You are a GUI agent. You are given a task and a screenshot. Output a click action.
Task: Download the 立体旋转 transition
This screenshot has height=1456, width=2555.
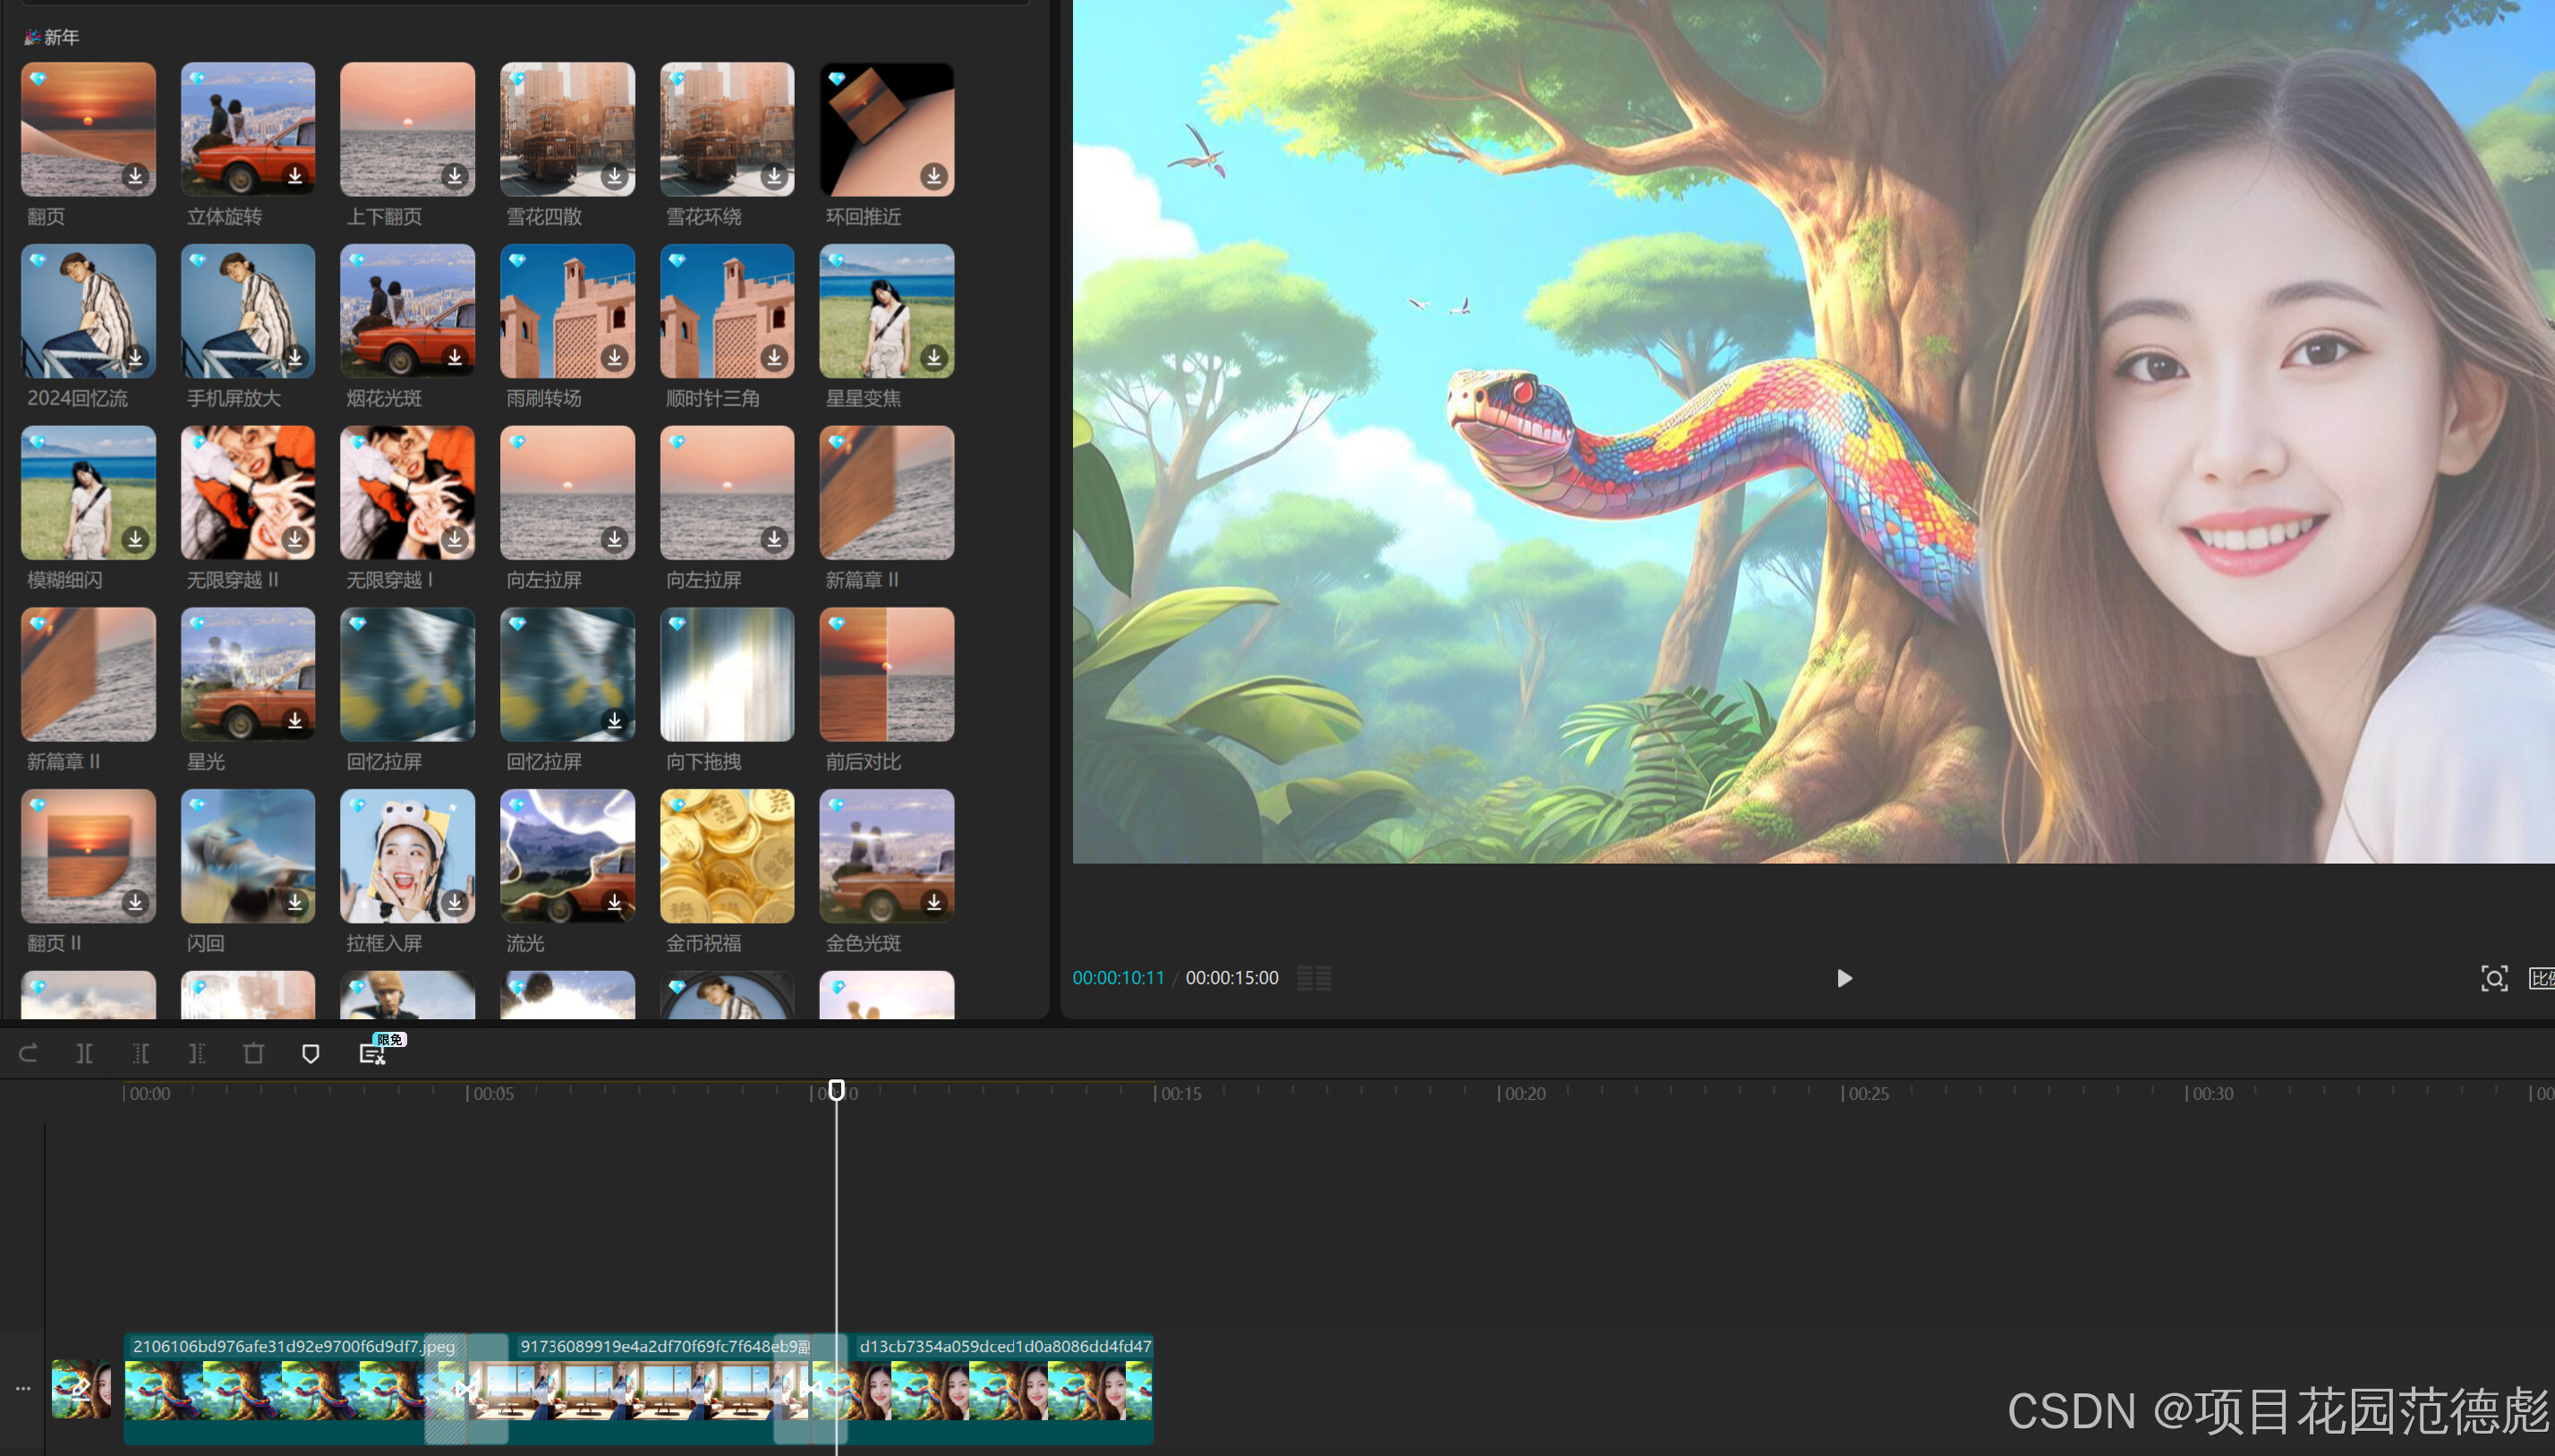tap(295, 176)
